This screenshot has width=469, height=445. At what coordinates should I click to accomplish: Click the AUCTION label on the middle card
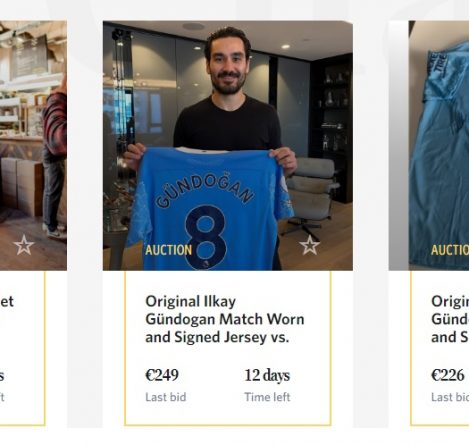(x=169, y=250)
